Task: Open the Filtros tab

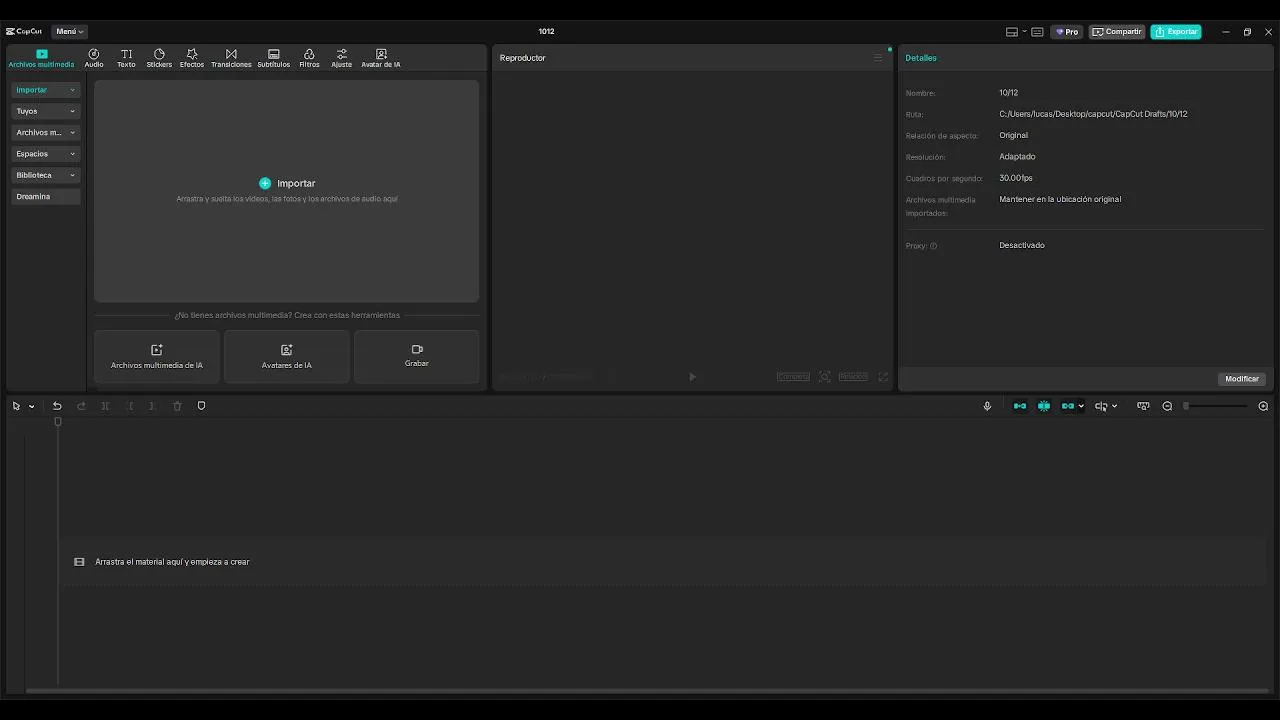Action: click(x=309, y=58)
